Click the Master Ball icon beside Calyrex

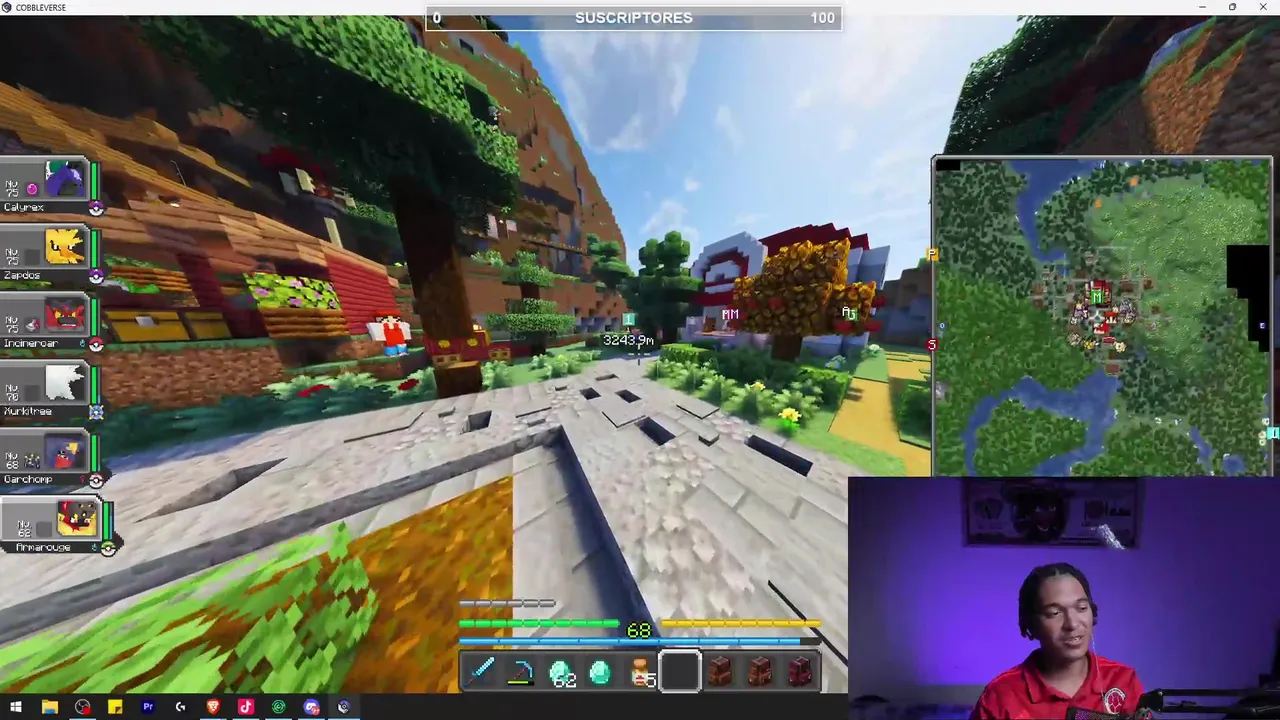click(96, 208)
